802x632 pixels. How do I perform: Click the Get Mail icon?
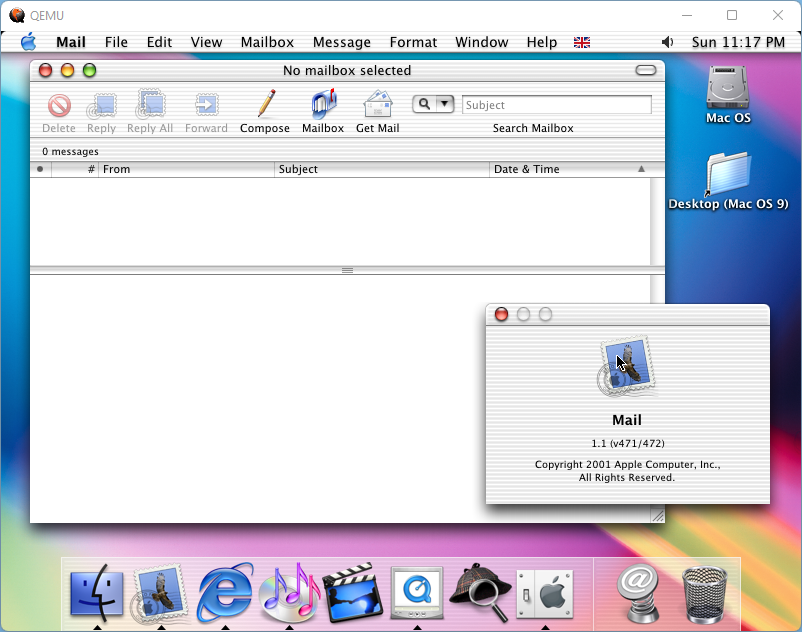[377, 105]
